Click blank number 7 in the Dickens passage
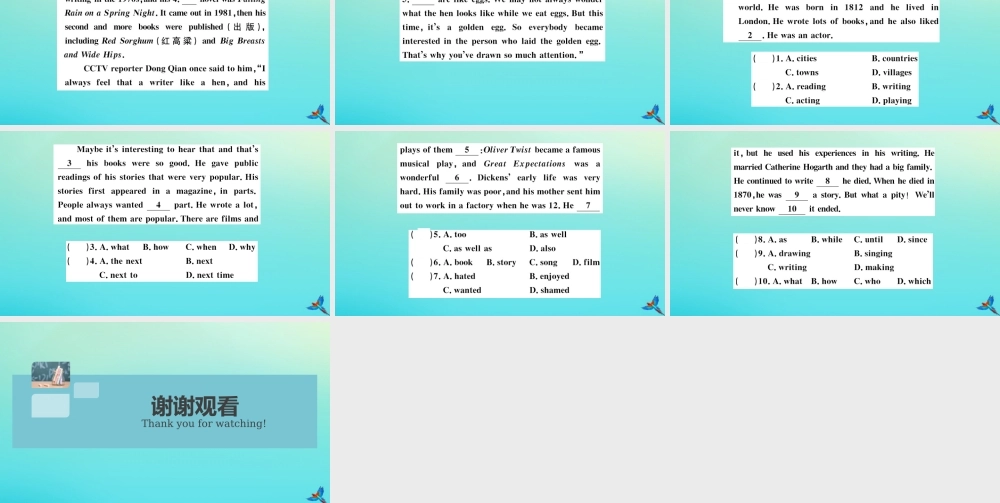1000x503 pixels. coord(588,206)
